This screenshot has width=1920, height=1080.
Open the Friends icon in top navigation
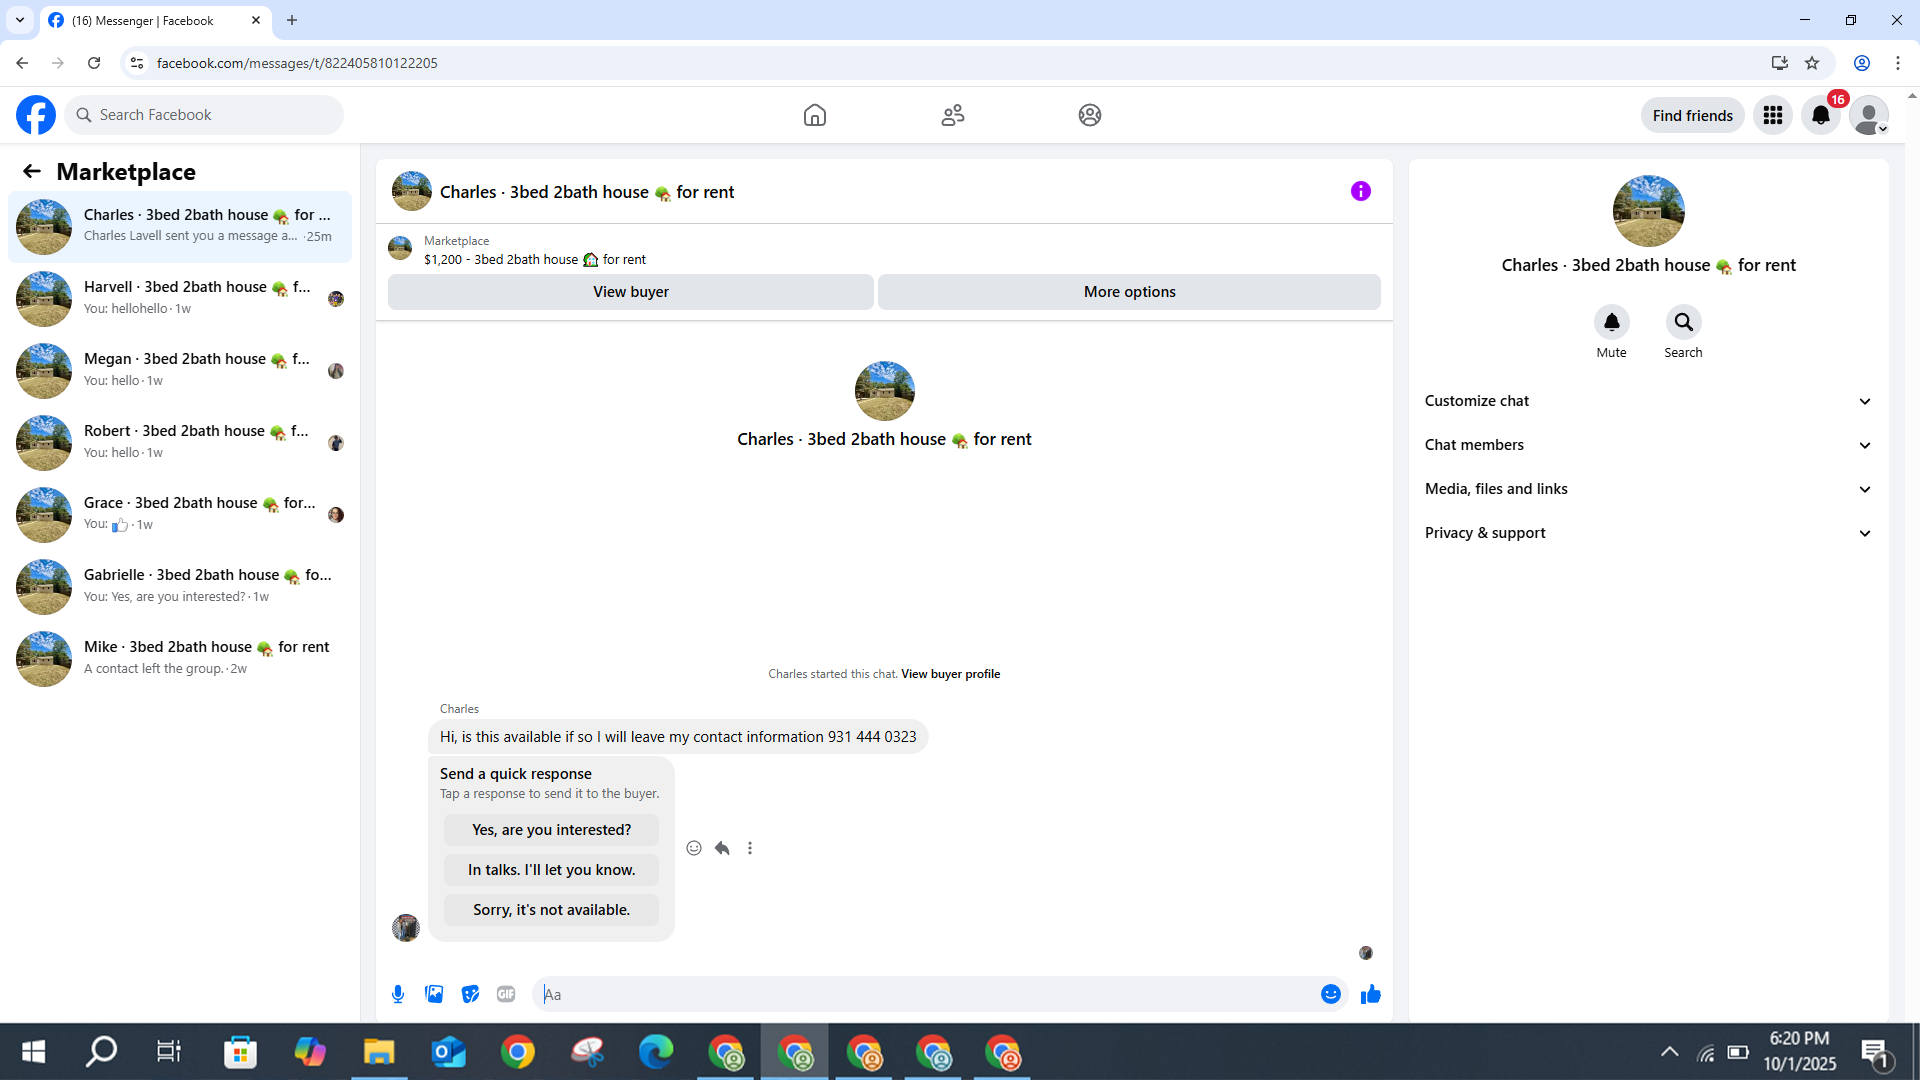point(953,115)
